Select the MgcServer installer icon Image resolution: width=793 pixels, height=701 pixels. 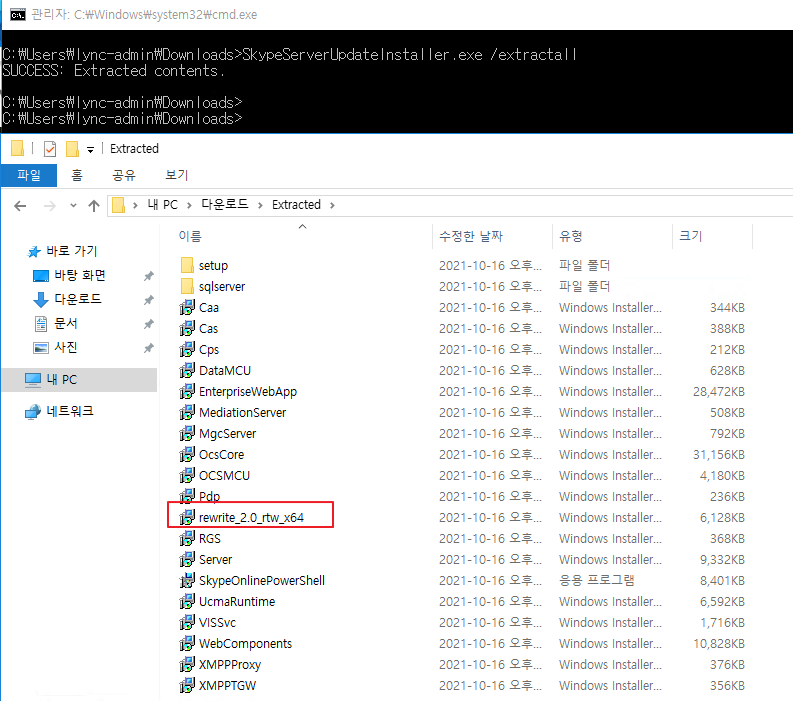pyautogui.click(x=187, y=433)
